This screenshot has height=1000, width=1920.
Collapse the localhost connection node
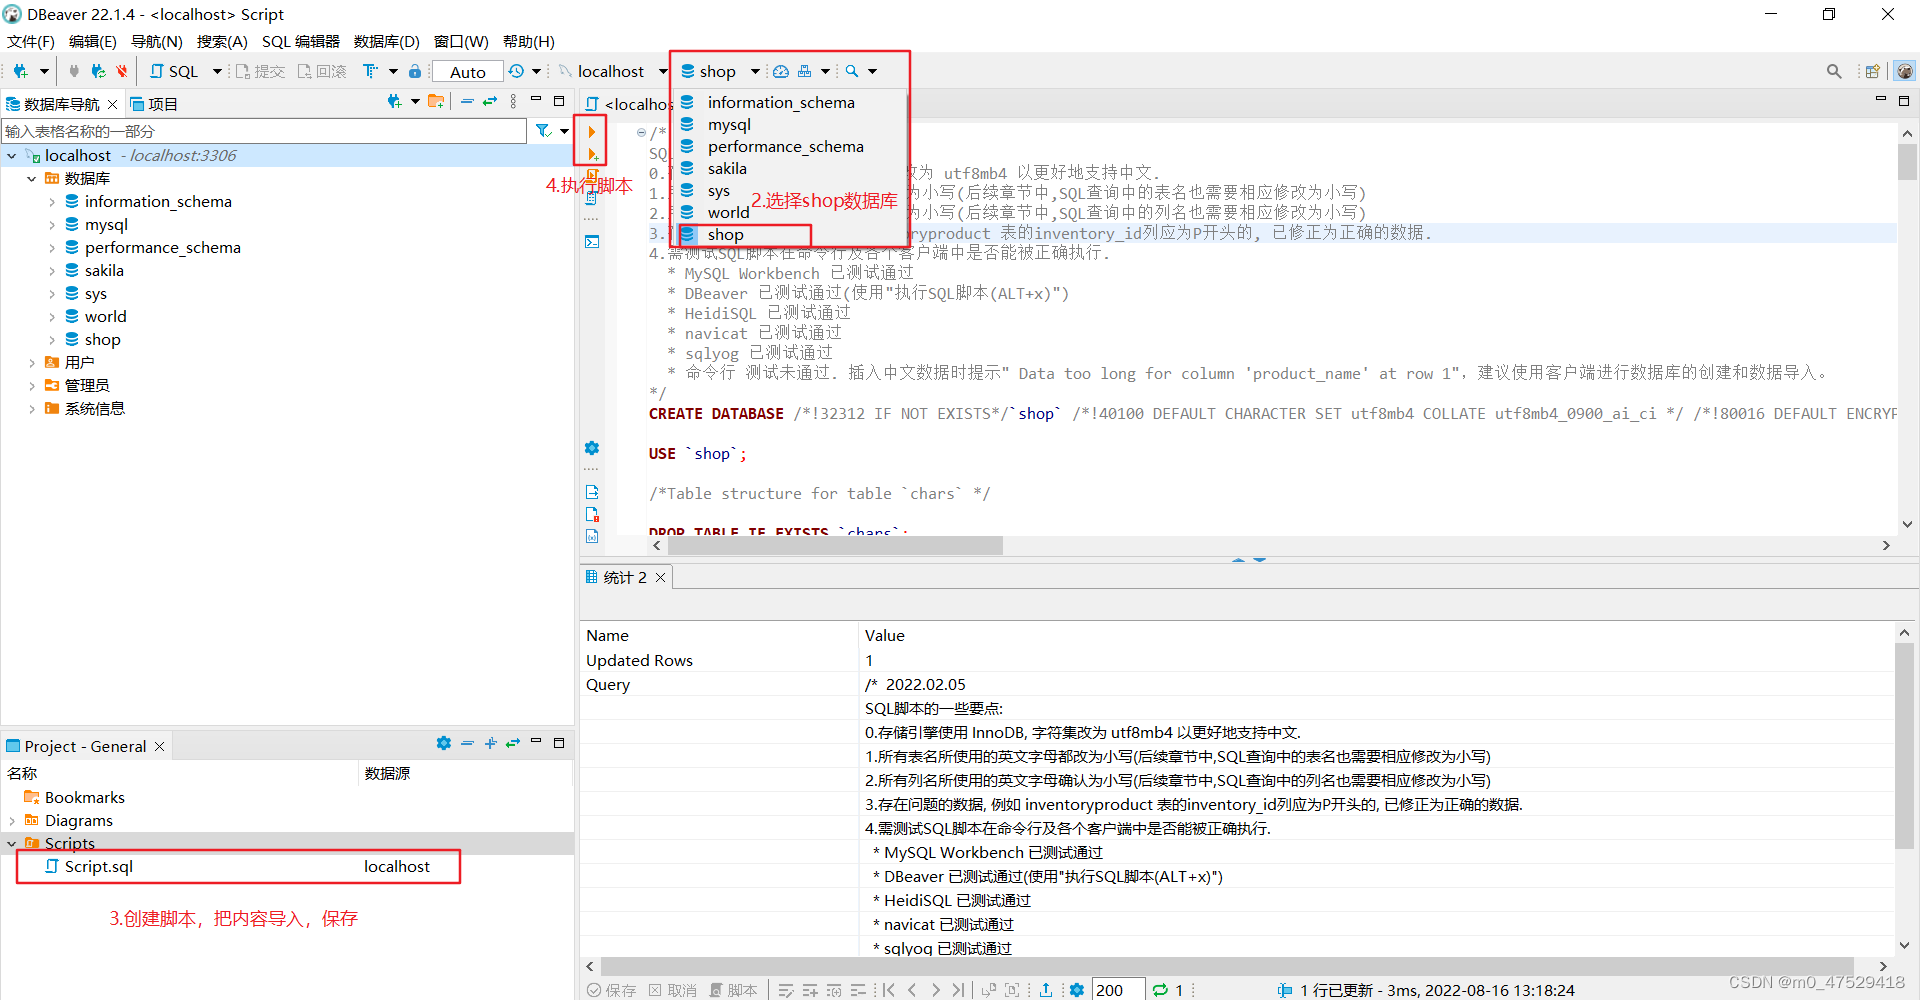11,156
